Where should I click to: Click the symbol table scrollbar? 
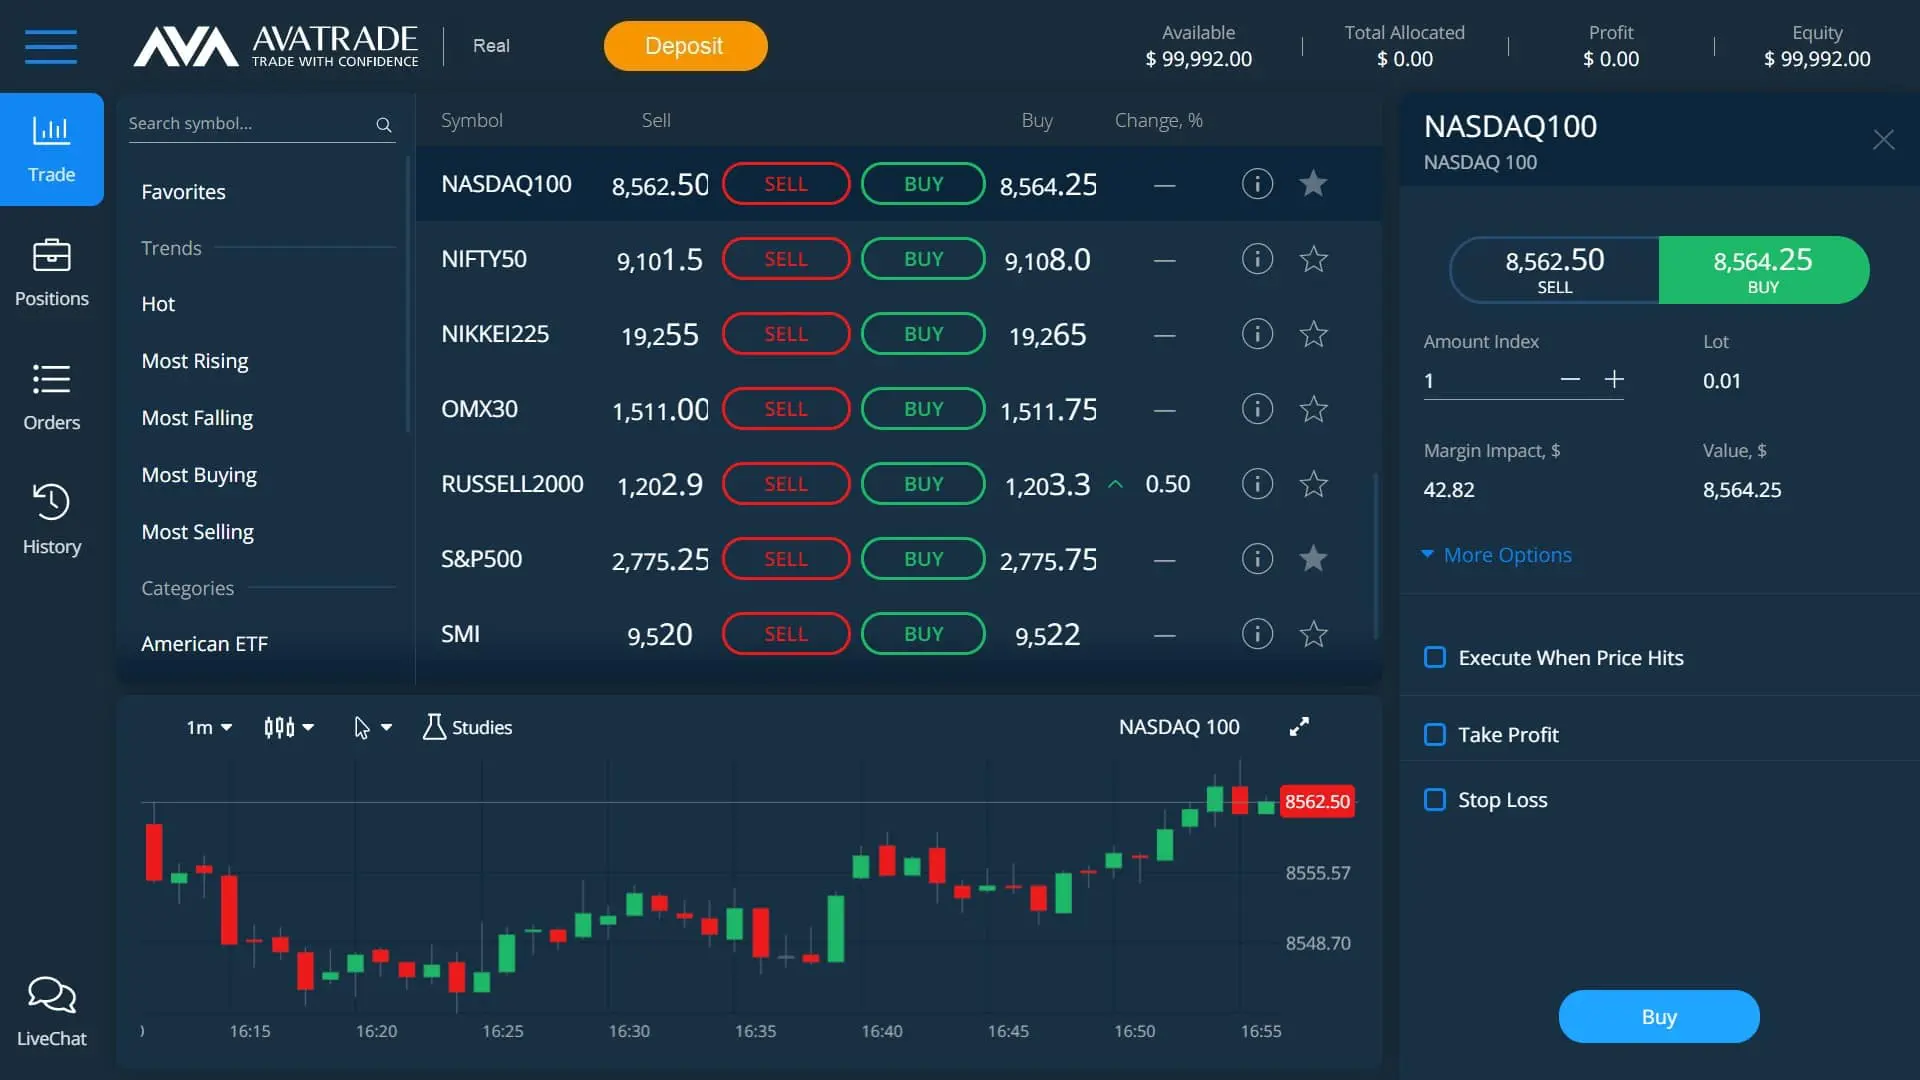[1376, 555]
